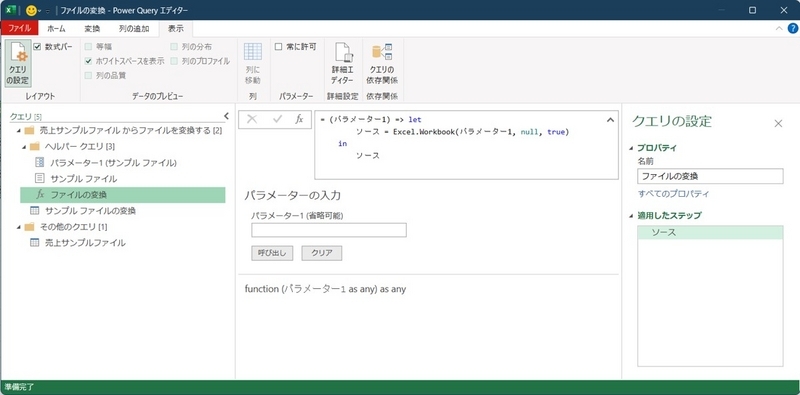The width and height of the screenshot is (800, 395).
Task: Select the ソース applied step
Action: pyautogui.click(x=710, y=233)
